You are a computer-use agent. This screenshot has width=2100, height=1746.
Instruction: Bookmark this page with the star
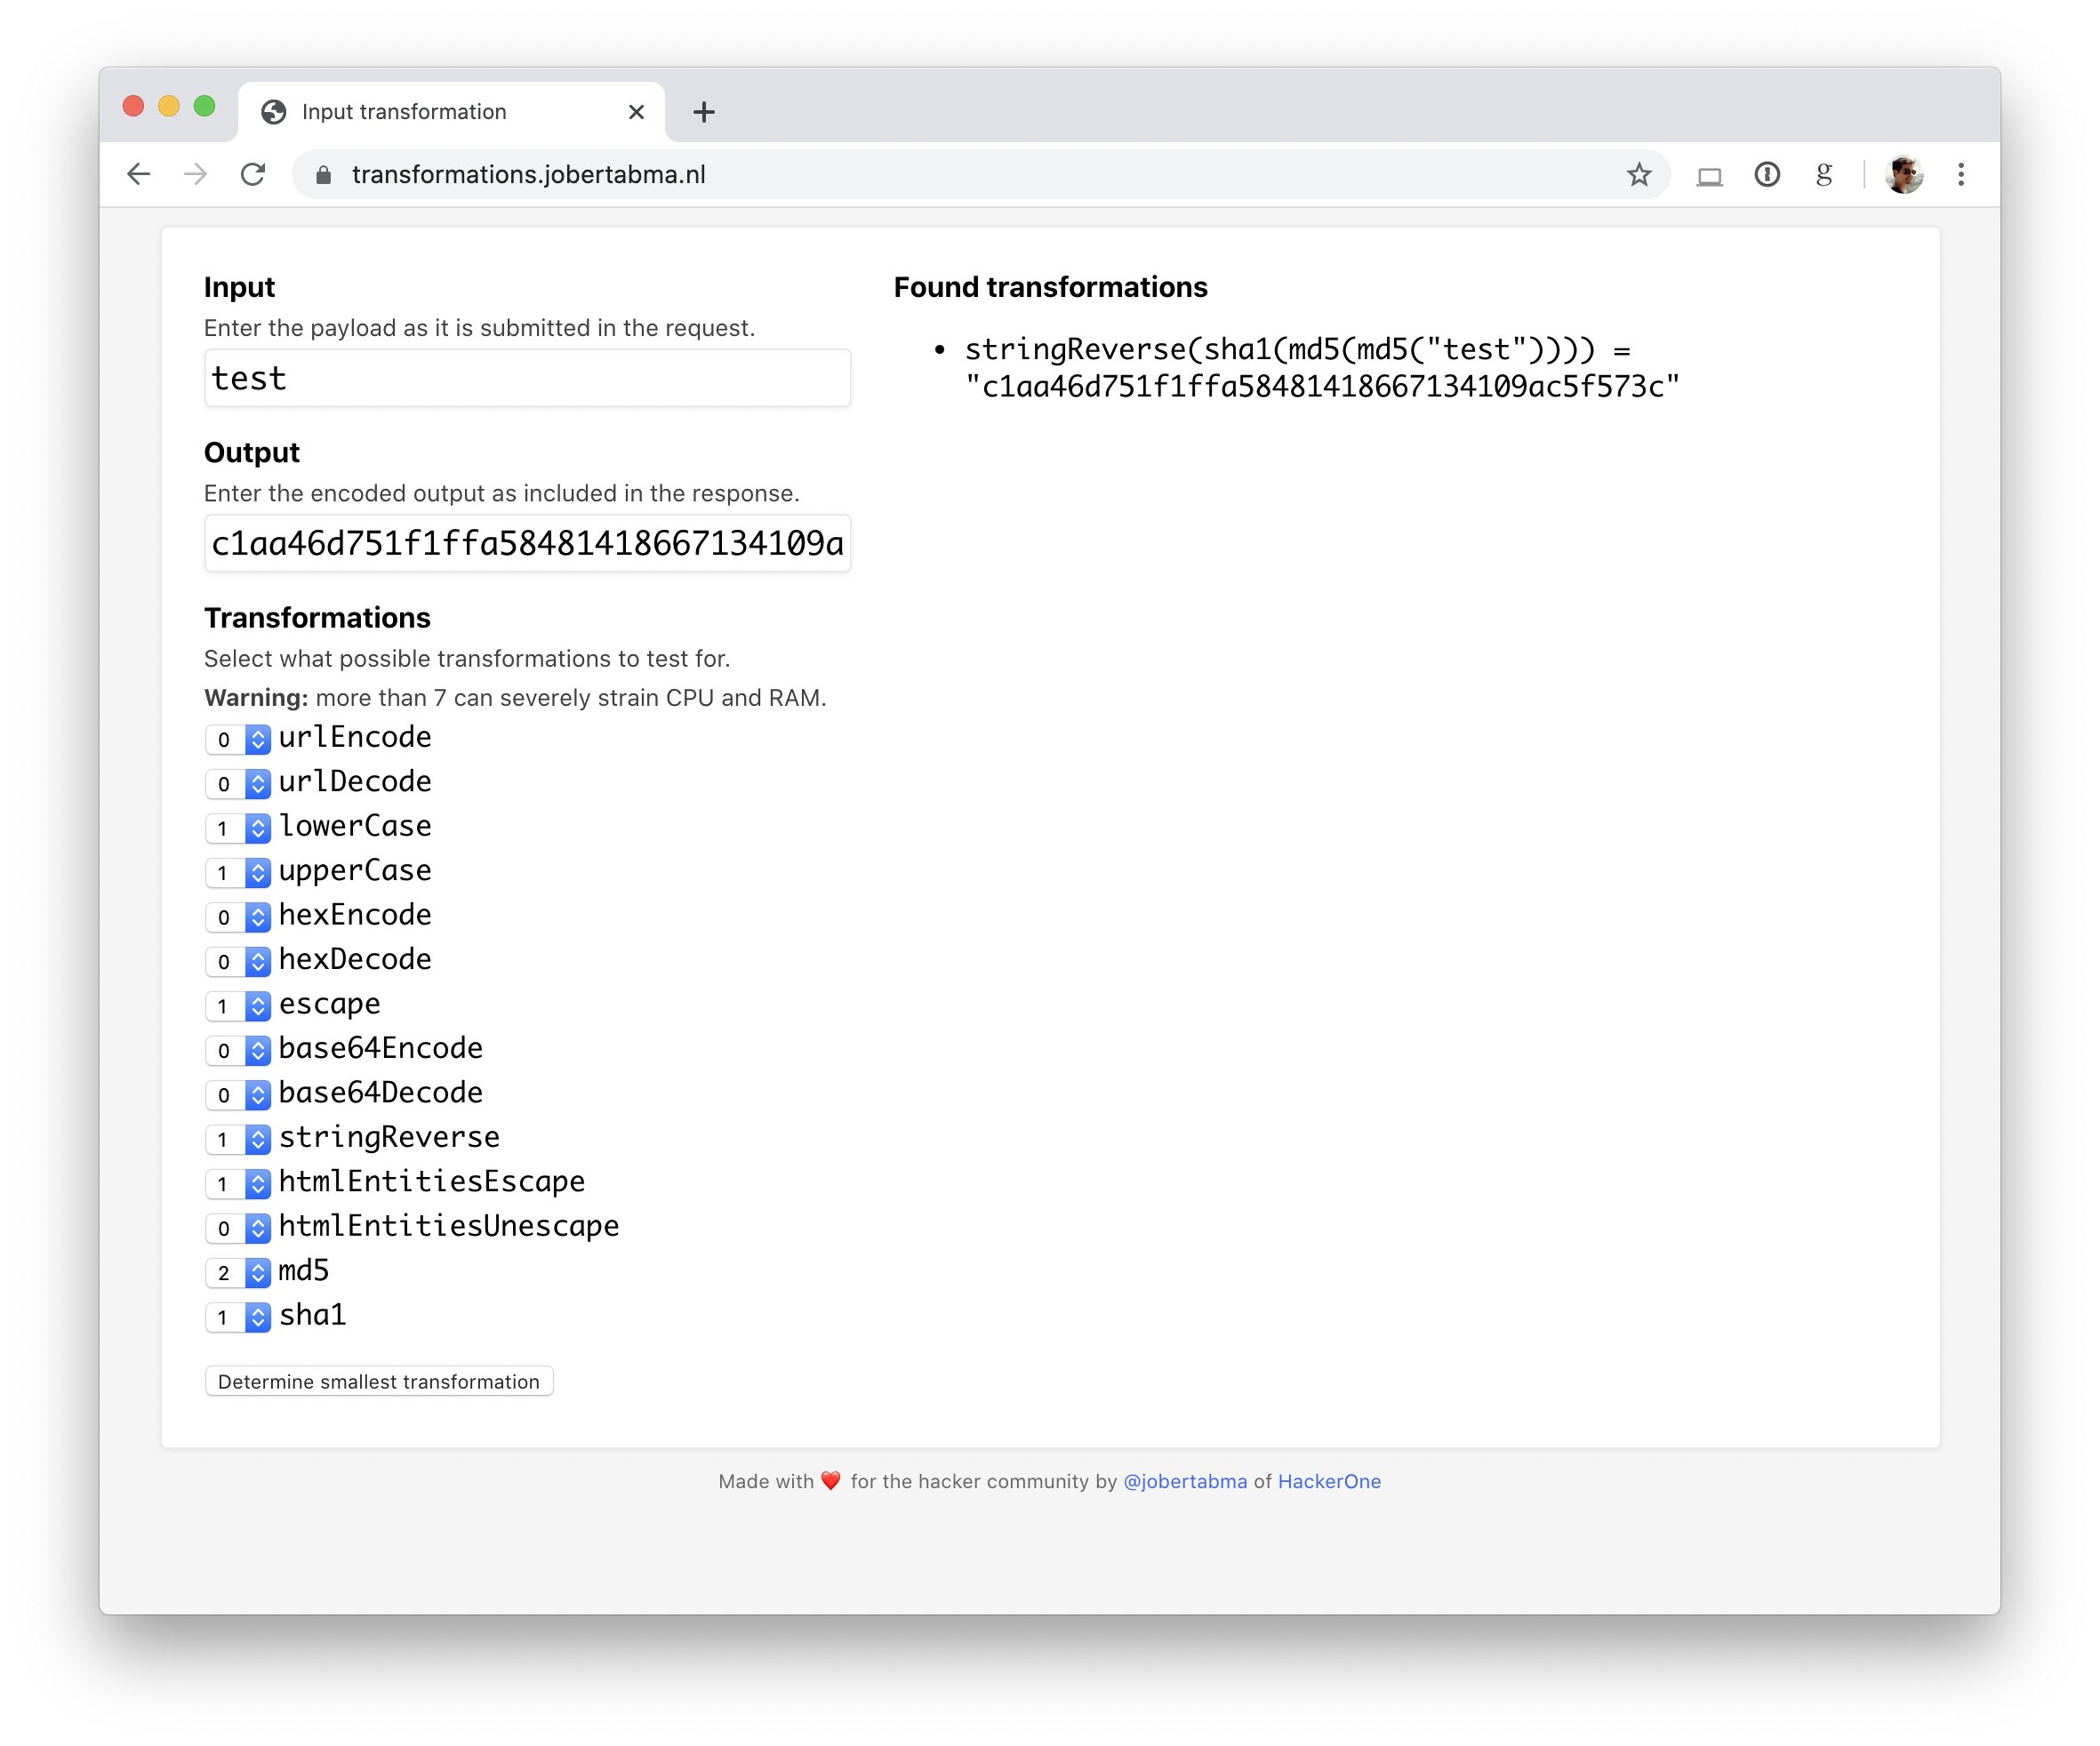[1638, 175]
